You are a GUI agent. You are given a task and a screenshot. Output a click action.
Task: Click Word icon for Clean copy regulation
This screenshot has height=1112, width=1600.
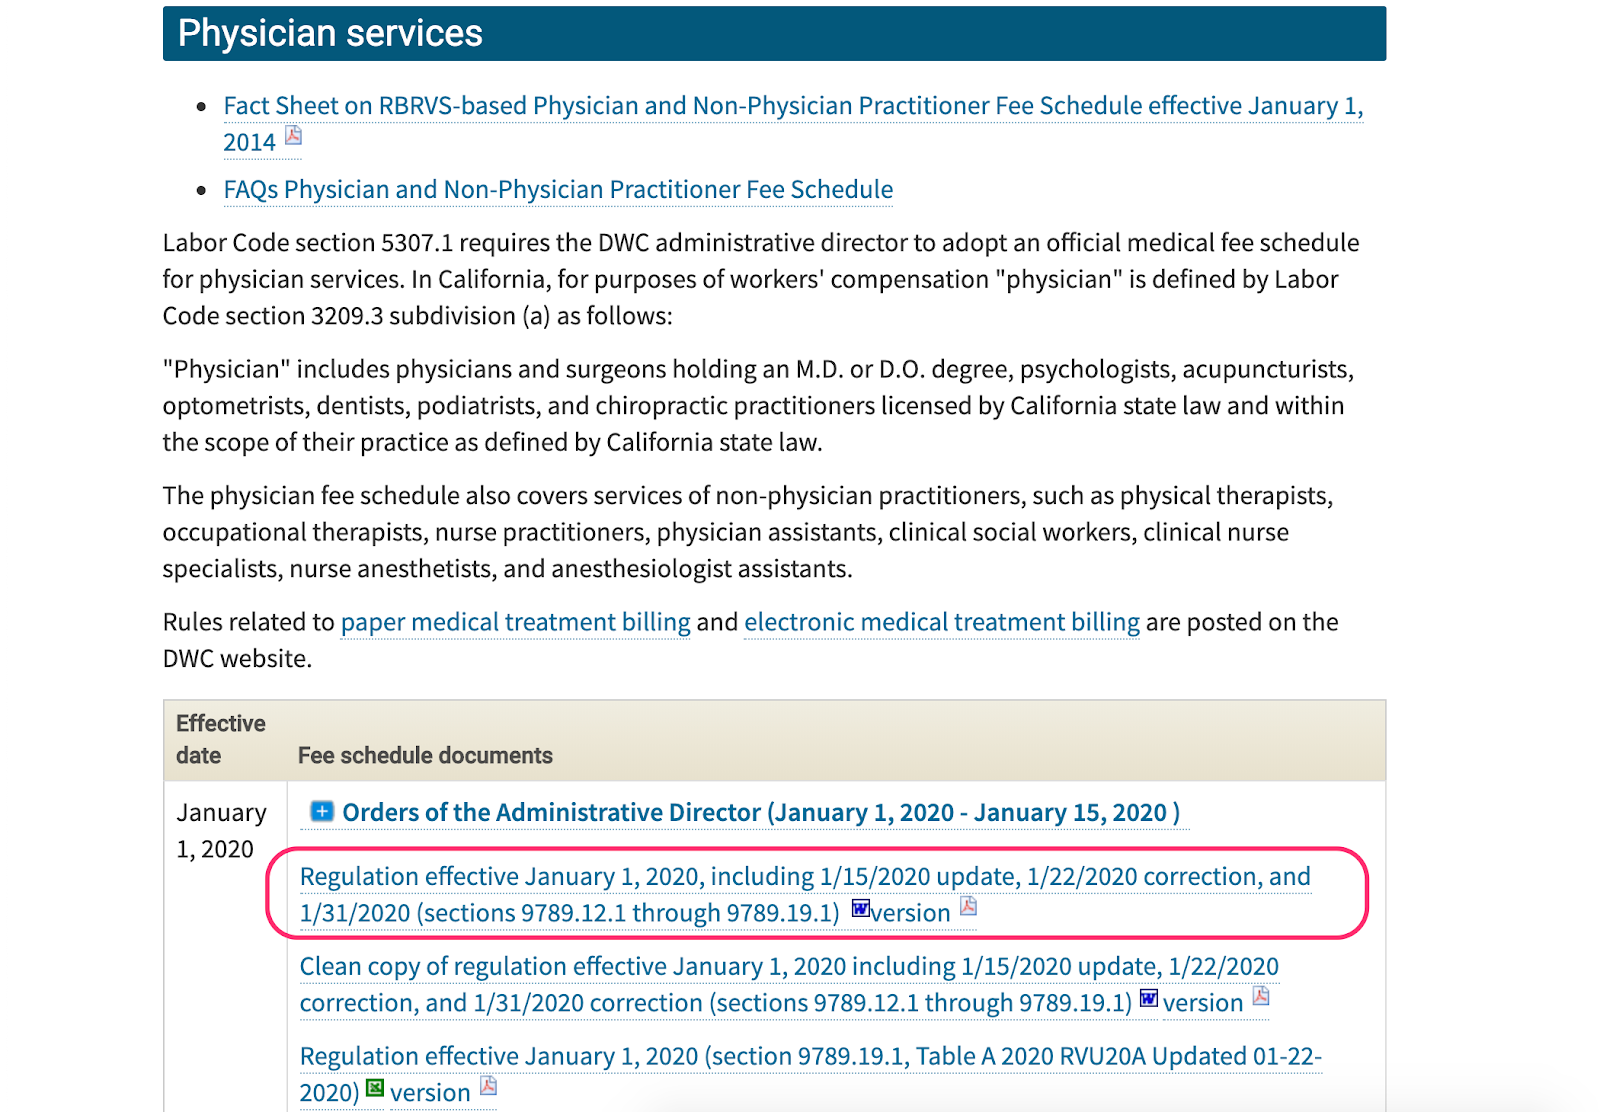point(1148,998)
